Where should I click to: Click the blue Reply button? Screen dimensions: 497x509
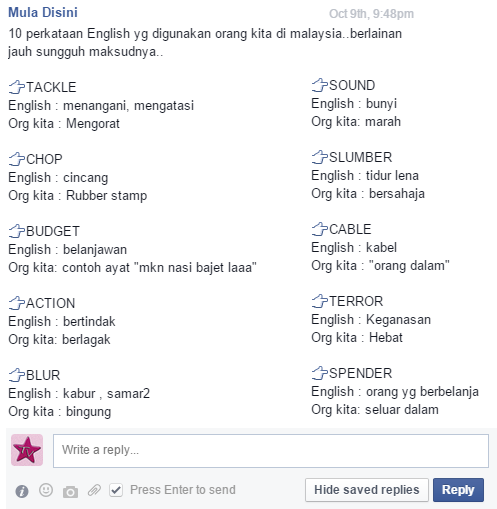(458, 490)
